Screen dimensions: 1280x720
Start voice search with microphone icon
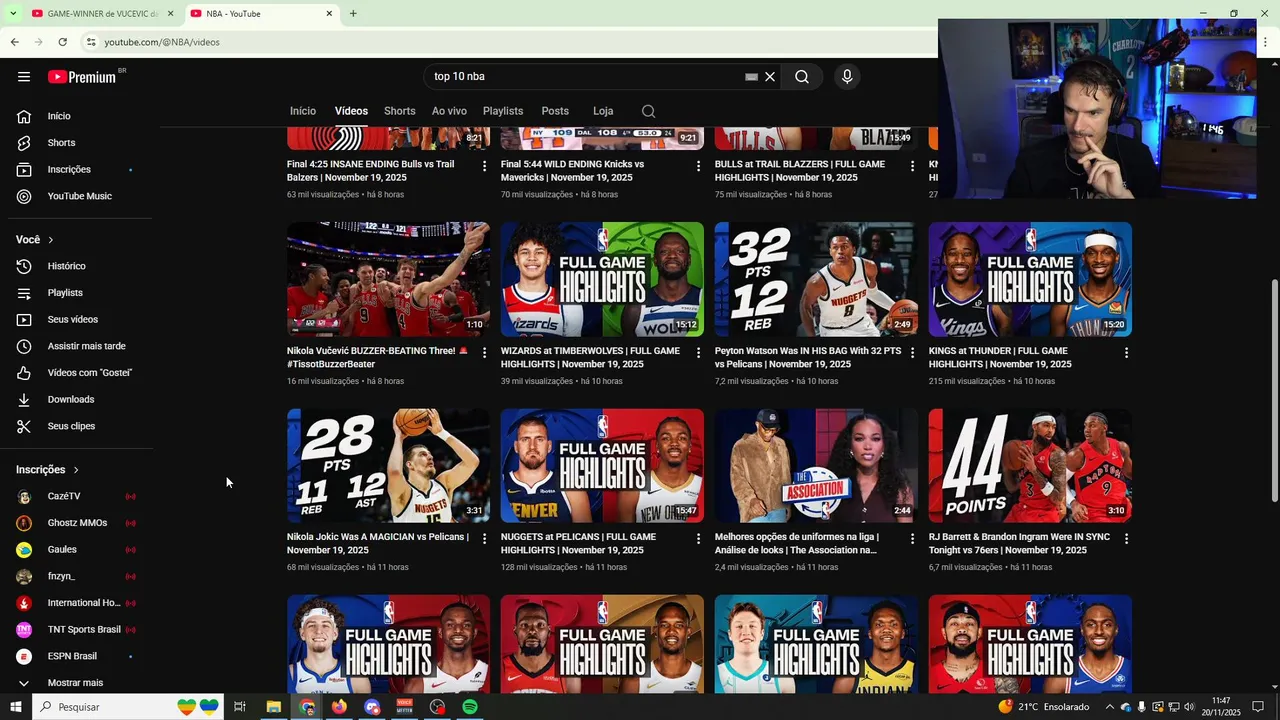click(x=847, y=77)
